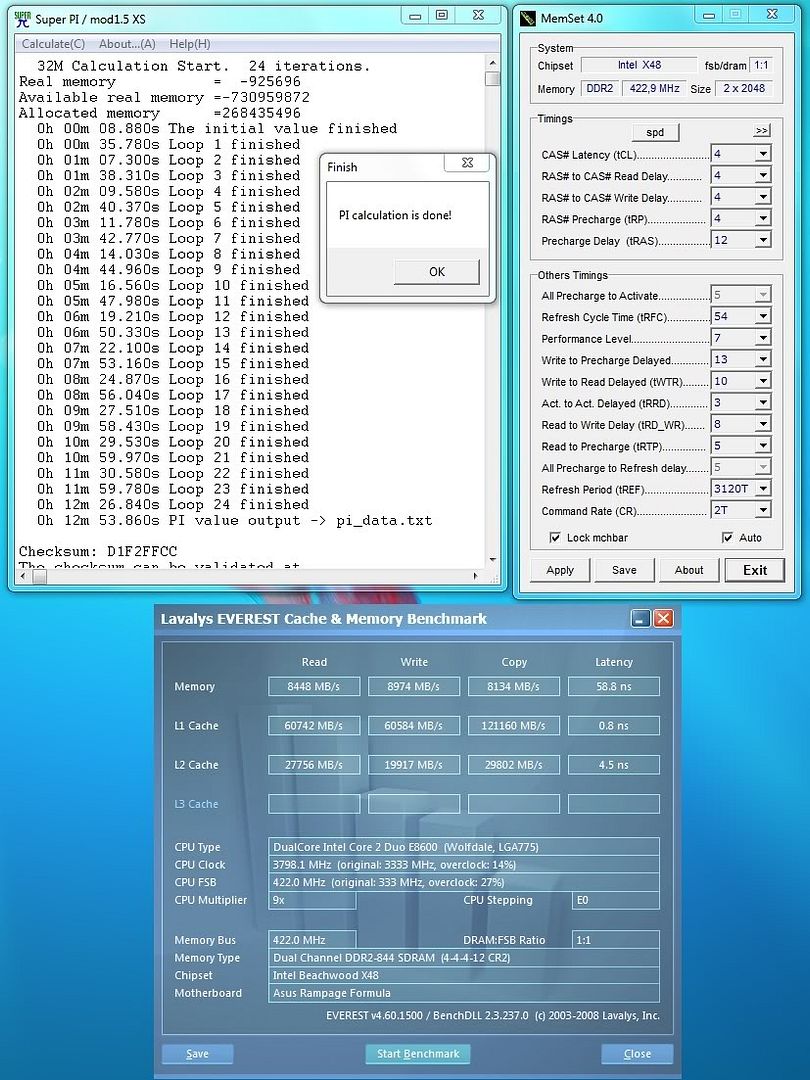Open the About menu in Super PI
The image size is (810, 1080).
pos(127,44)
